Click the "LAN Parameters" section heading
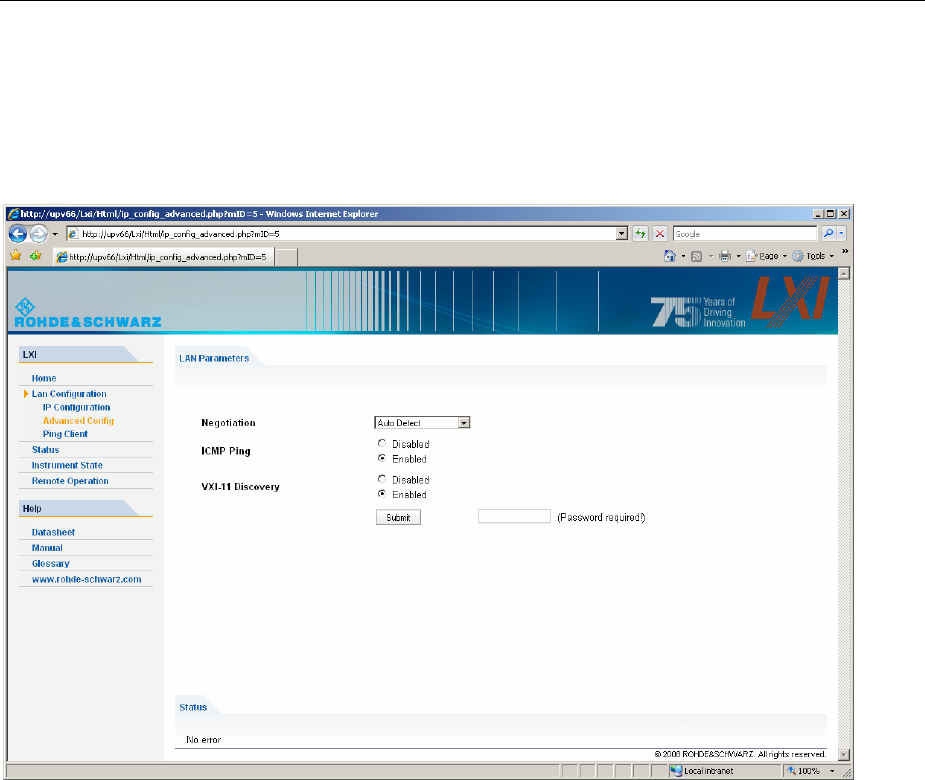 214,358
